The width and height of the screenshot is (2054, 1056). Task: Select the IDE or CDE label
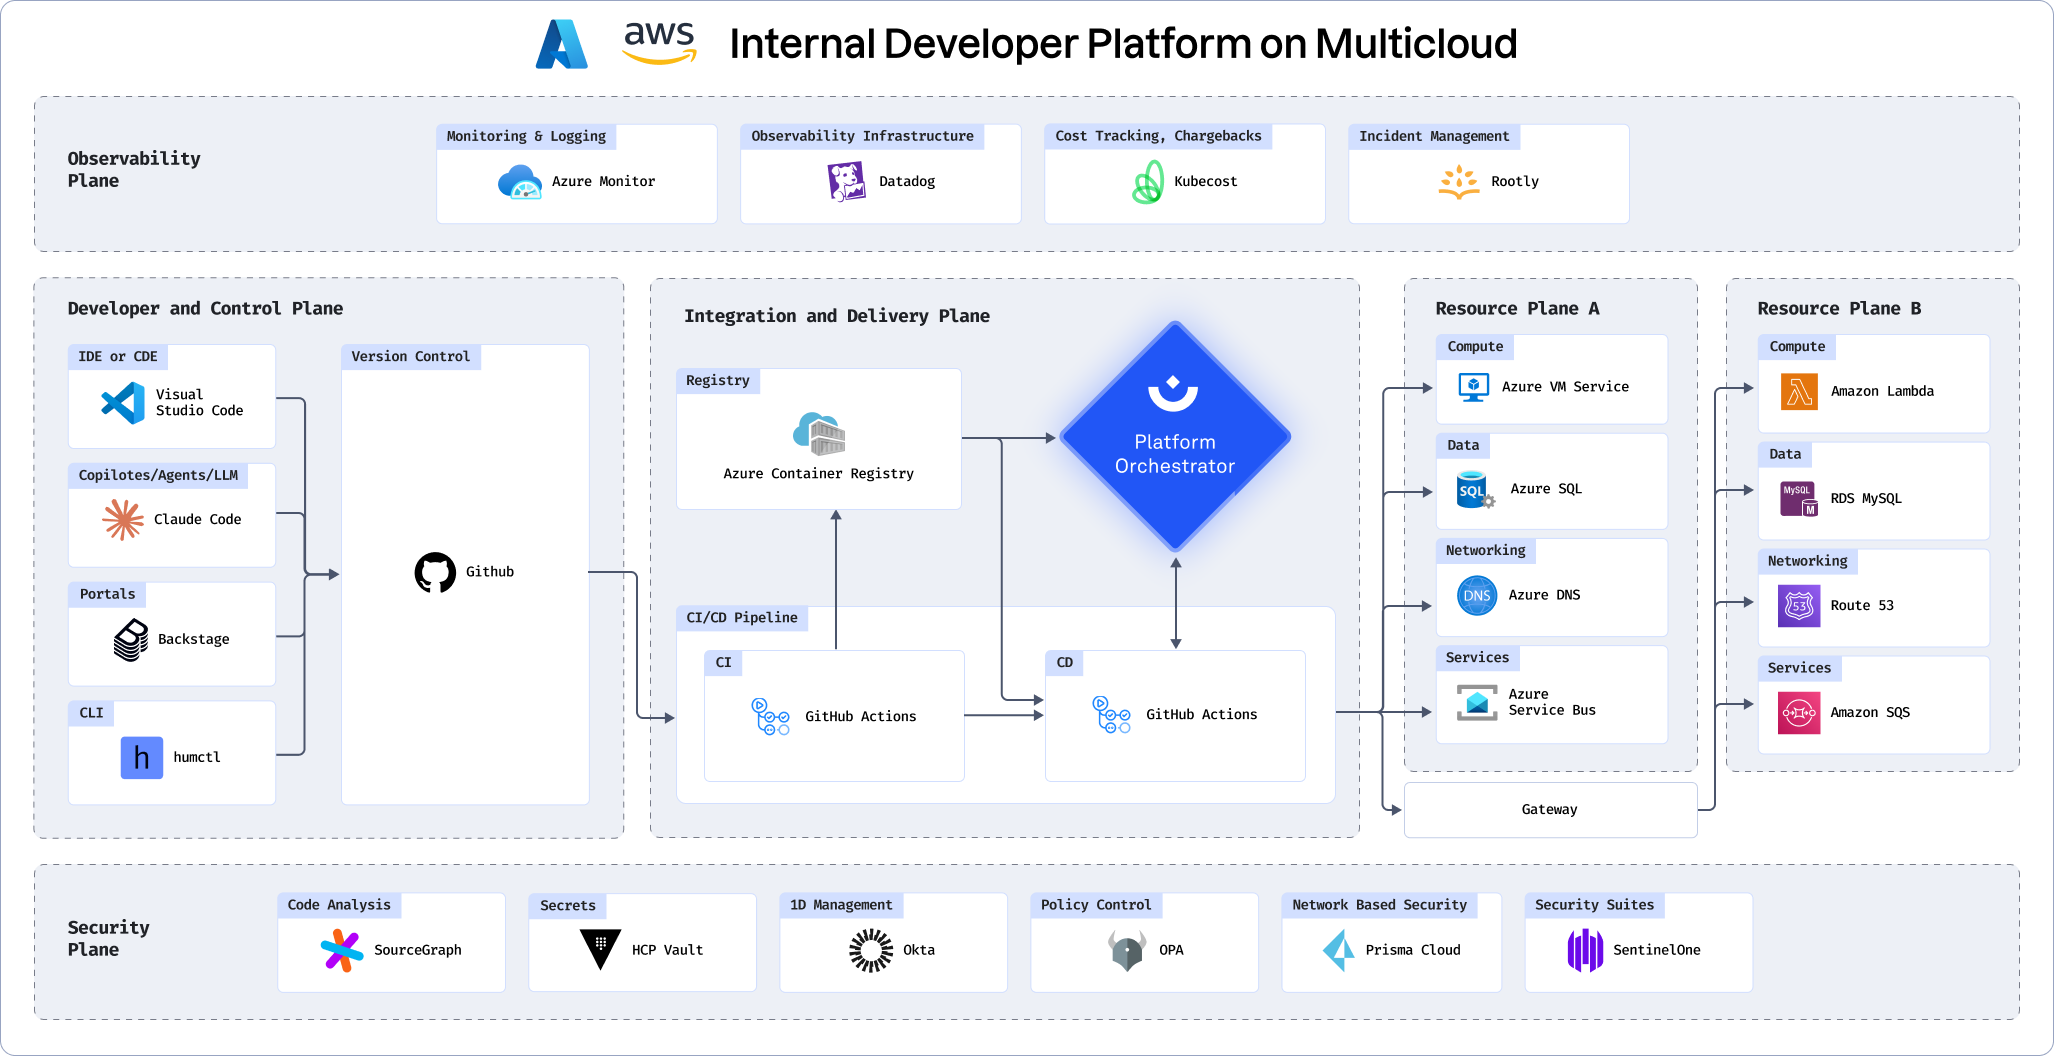click(x=118, y=357)
